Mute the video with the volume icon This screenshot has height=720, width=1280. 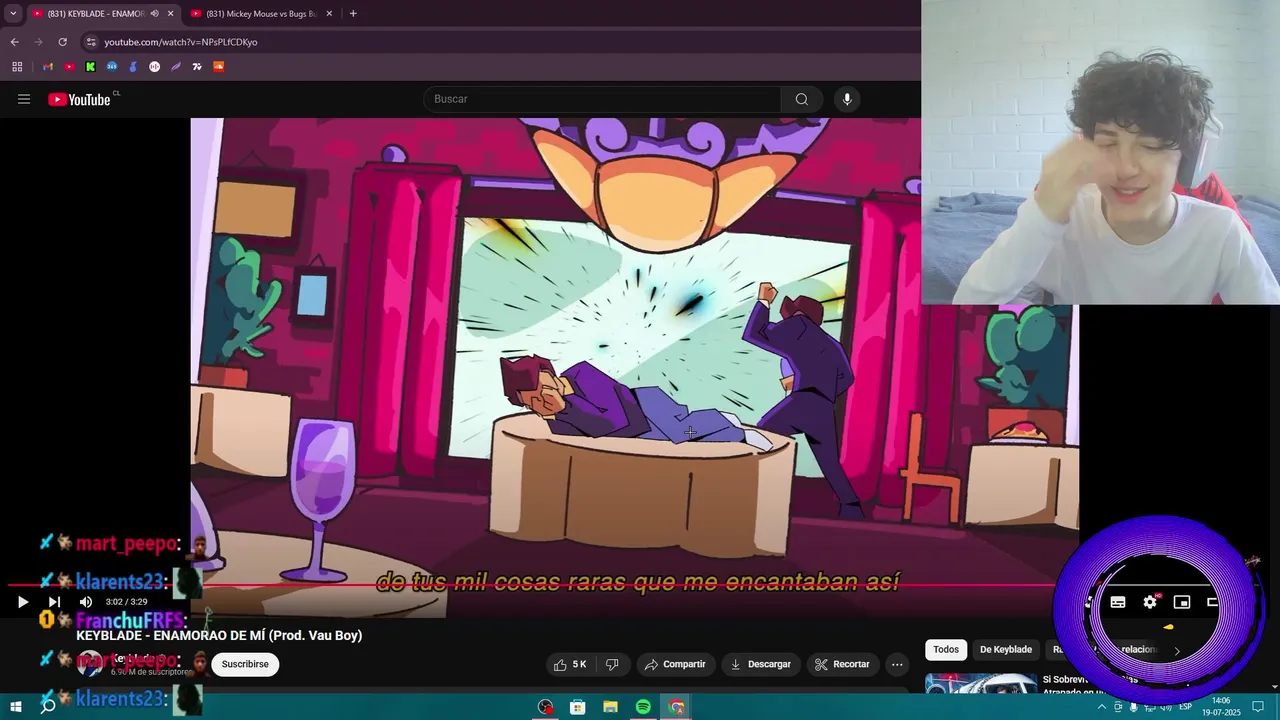85,602
